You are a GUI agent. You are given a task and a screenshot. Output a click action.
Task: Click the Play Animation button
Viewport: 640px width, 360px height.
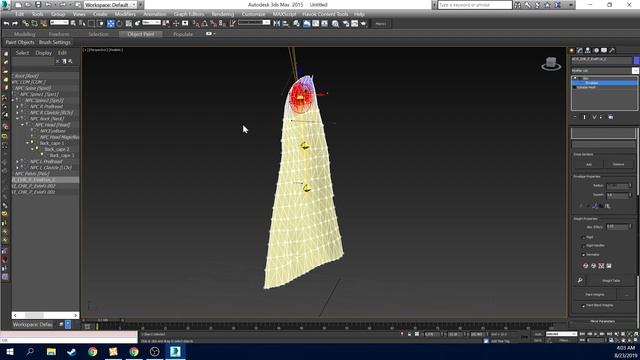pyautogui.click(x=596, y=334)
